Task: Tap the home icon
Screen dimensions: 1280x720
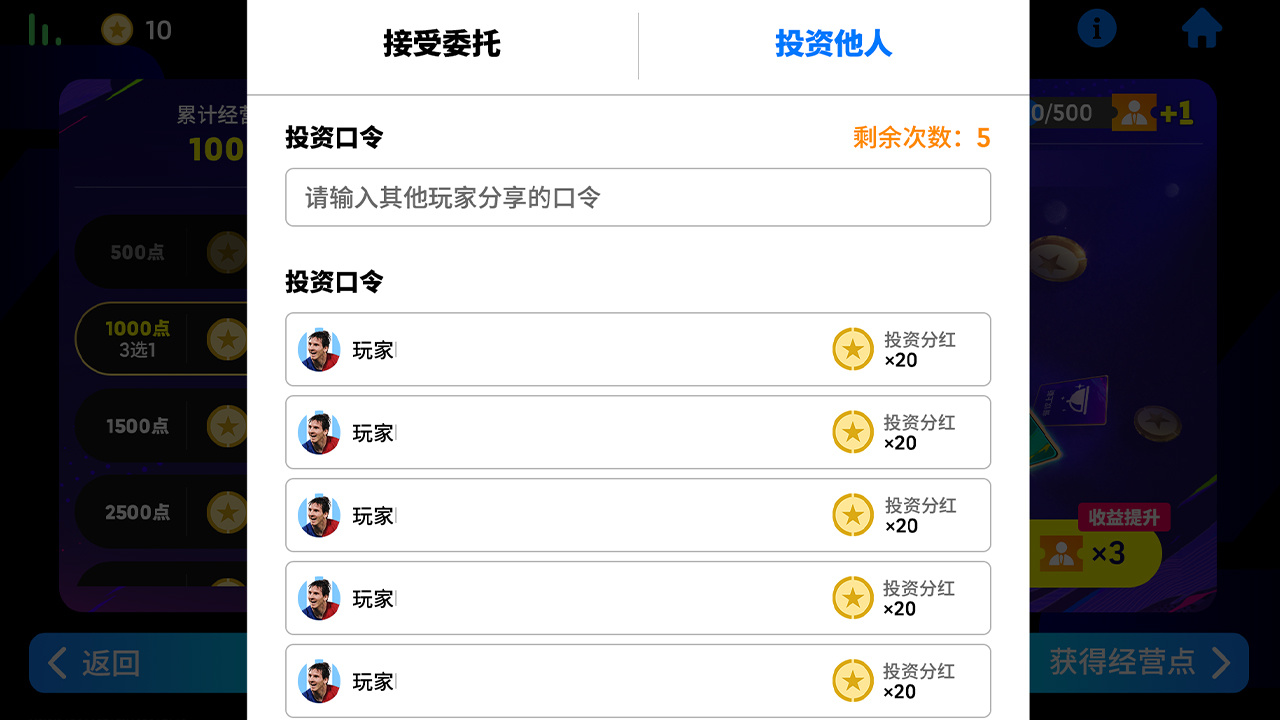Action: point(1201,28)
